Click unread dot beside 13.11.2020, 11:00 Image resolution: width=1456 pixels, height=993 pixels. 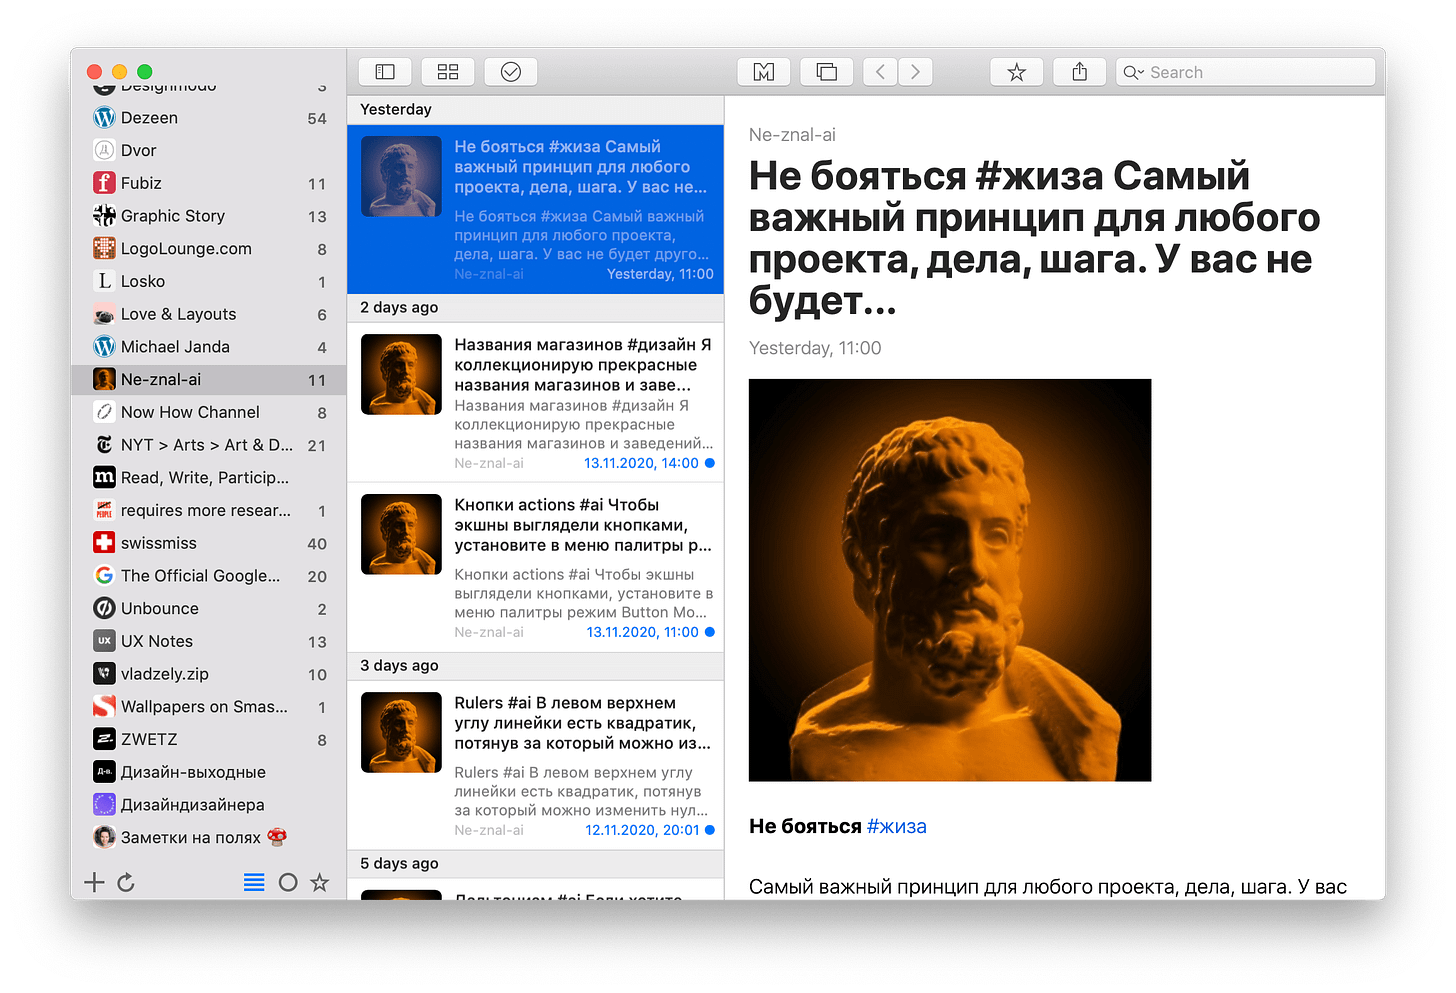[x=710, y=632]
